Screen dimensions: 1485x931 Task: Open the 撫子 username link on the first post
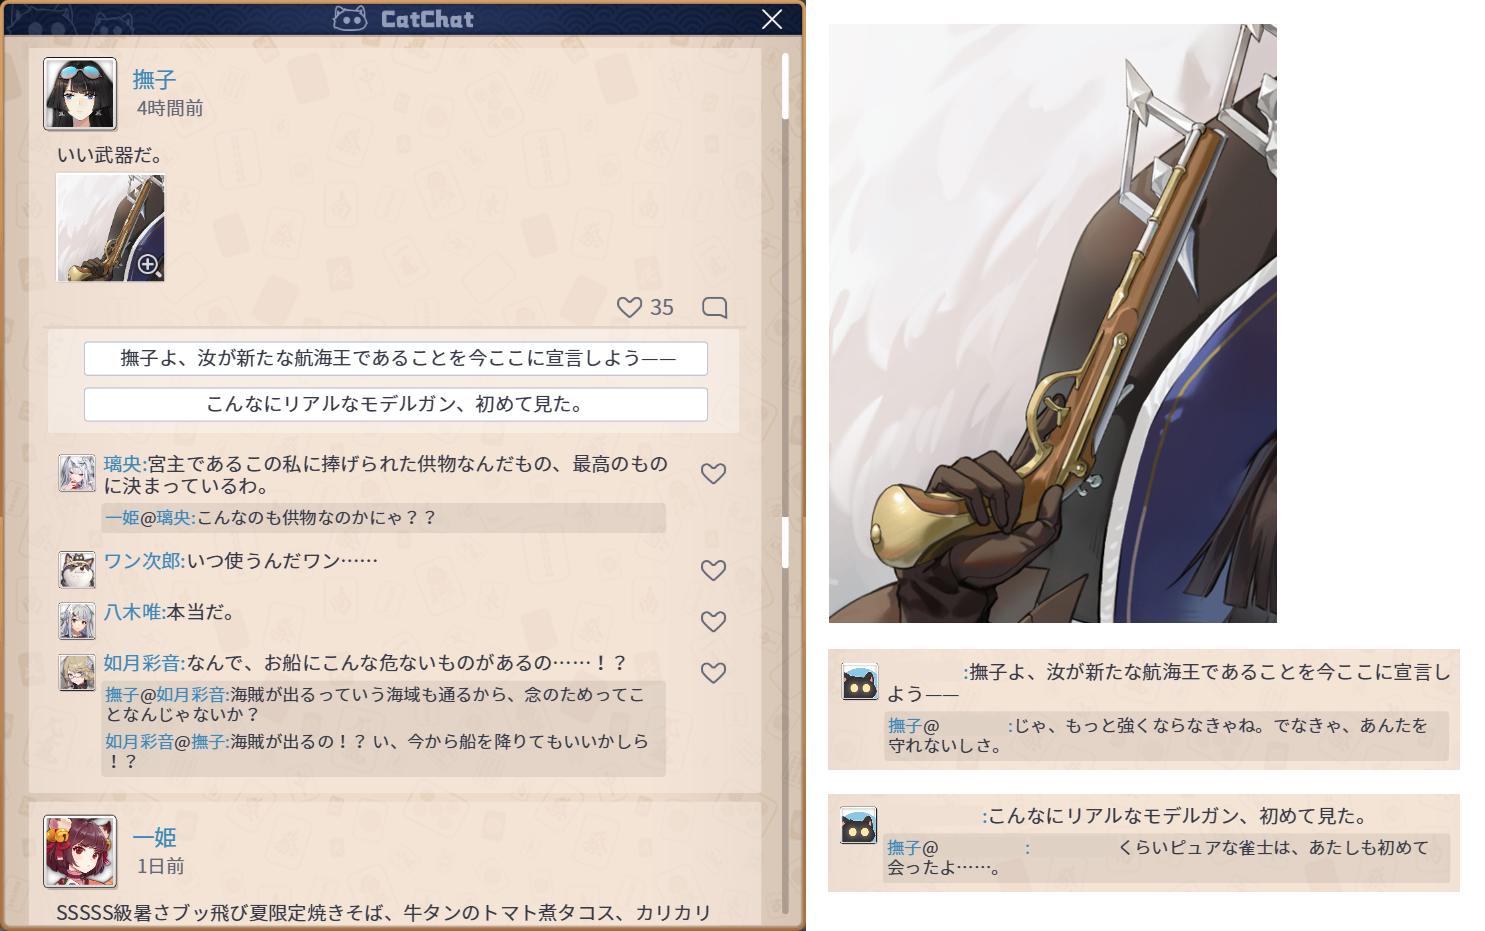click(154, 79)
